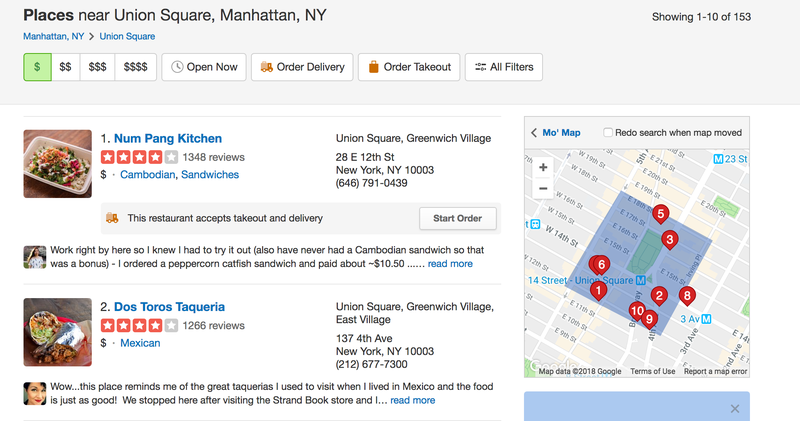Toggle the Open Now filter
This screenshot has height=421, width=800.
pyautogui.click(x=204, y=67)
